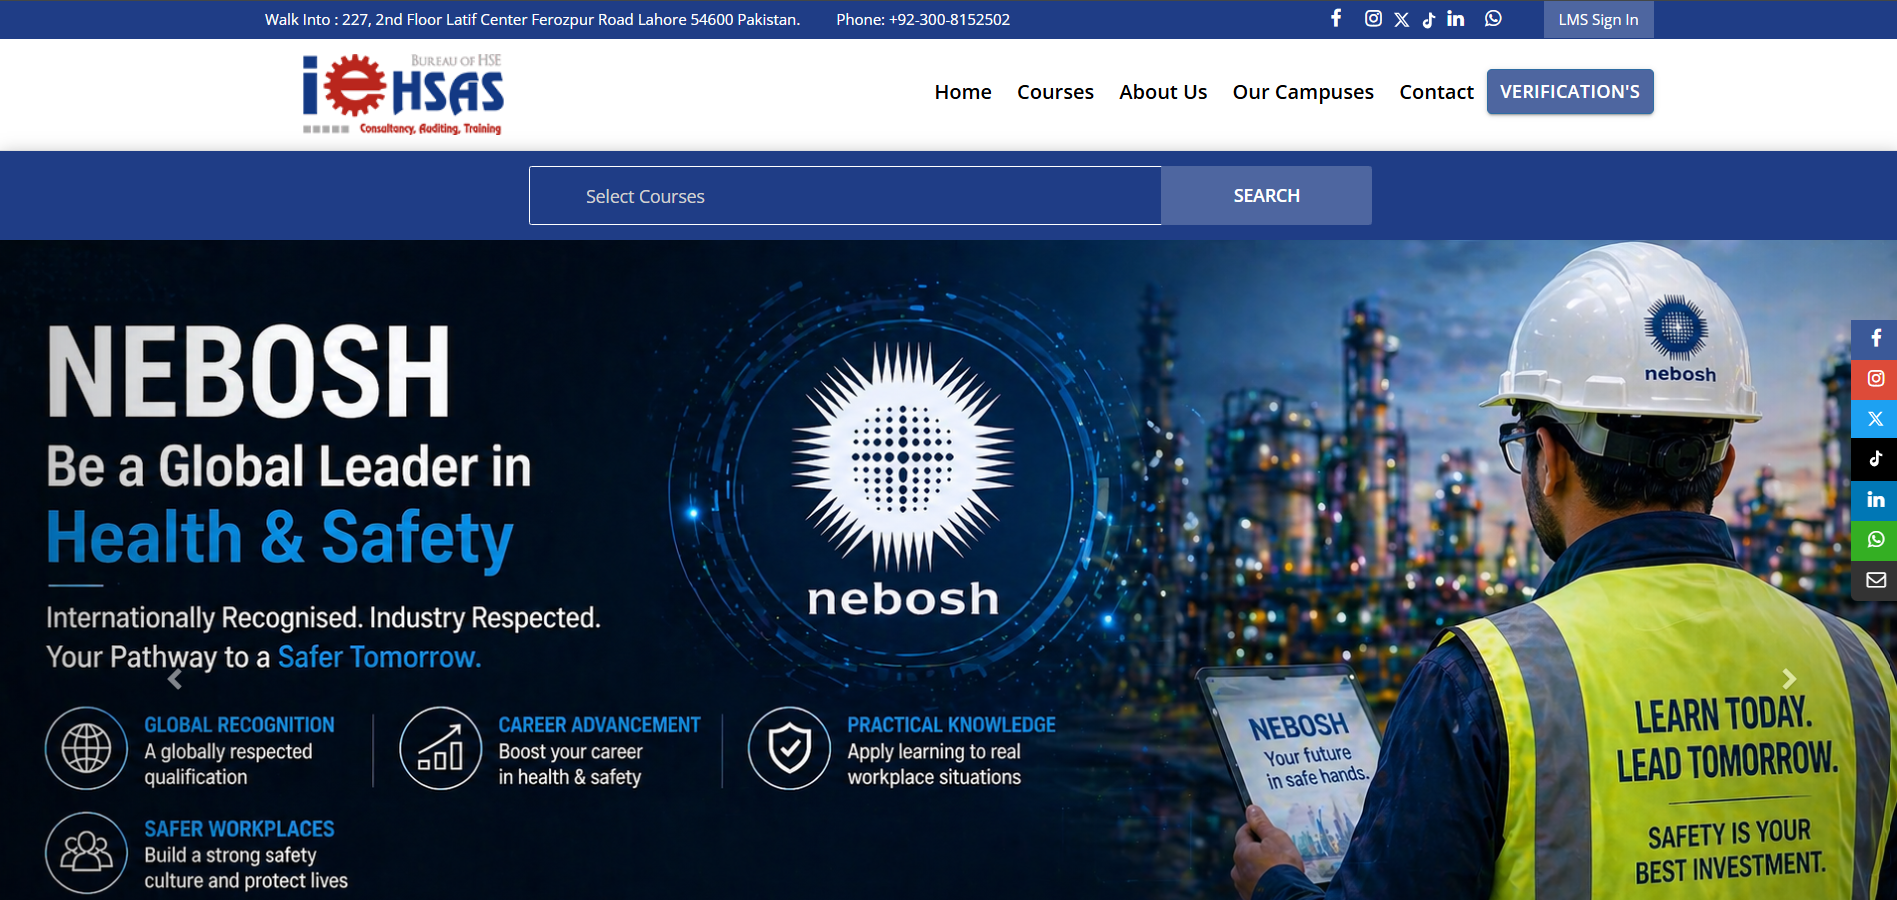This screenshot has width=1897, height=900.
Task: Open Contact menu item
Action: [x=1436, y=92]
